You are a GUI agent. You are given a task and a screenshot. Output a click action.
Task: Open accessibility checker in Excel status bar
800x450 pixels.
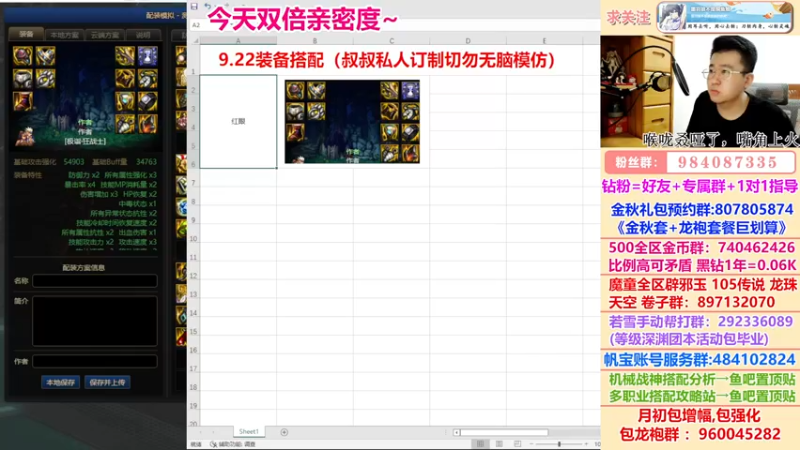(233, 444)
